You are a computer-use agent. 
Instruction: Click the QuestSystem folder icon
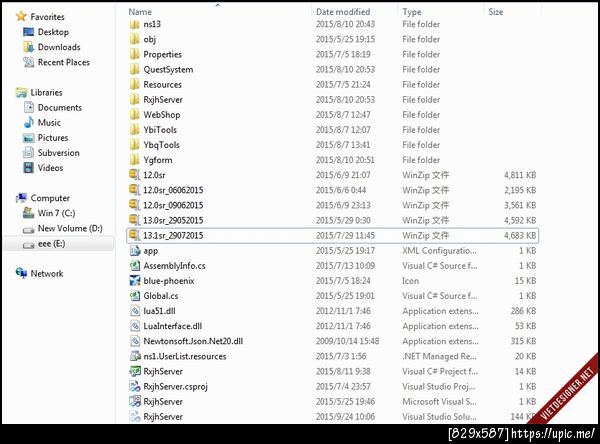[134, 69]
